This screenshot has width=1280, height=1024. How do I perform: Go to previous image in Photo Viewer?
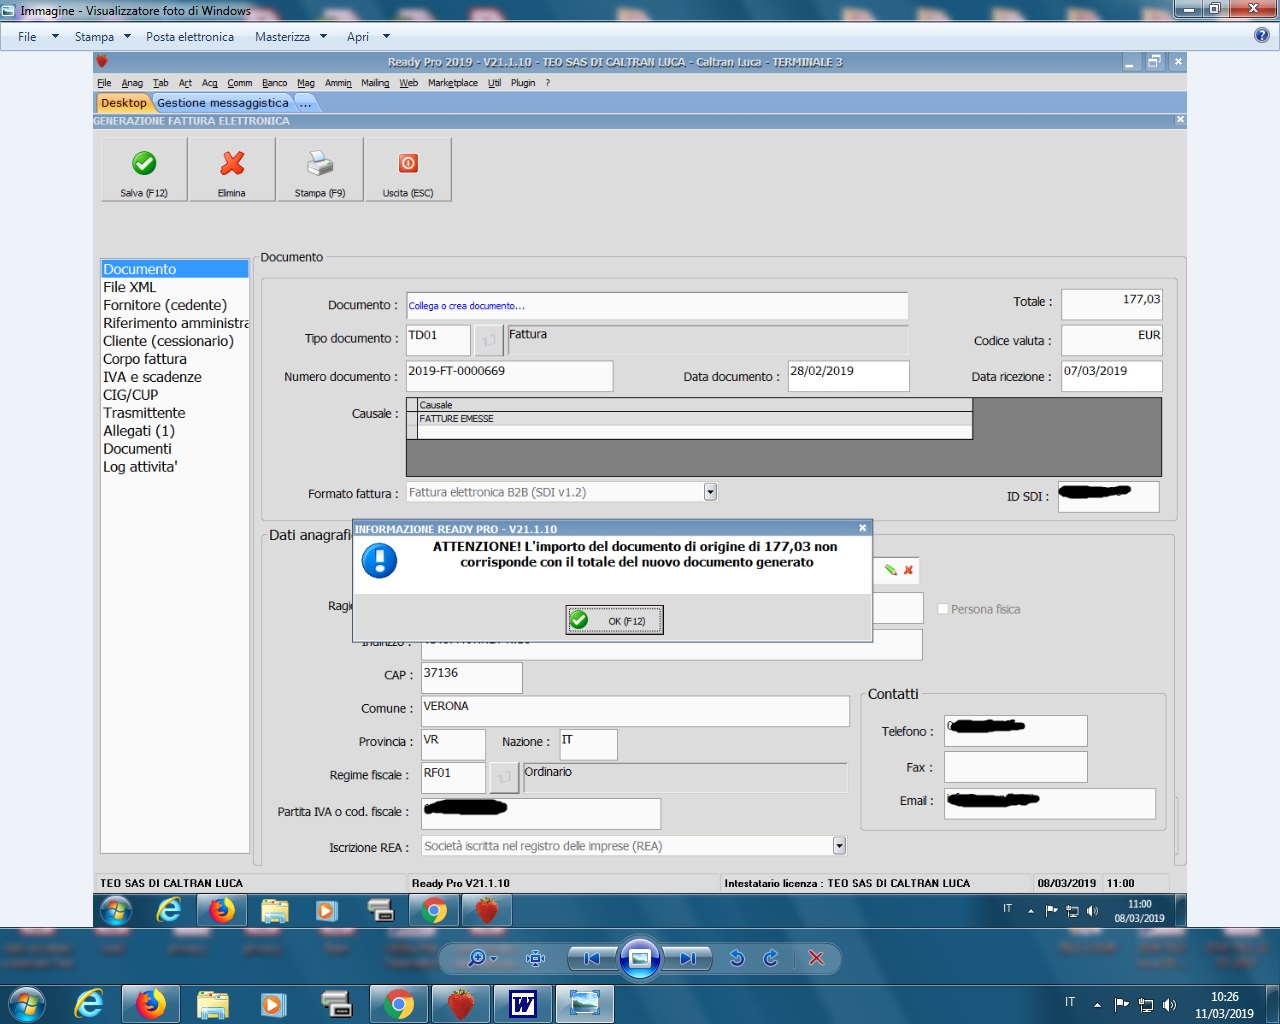(592, 958)
